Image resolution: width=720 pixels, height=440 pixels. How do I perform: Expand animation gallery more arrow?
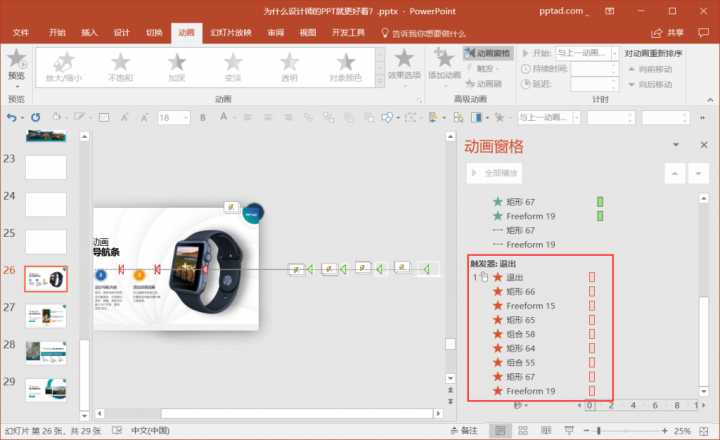380,81
